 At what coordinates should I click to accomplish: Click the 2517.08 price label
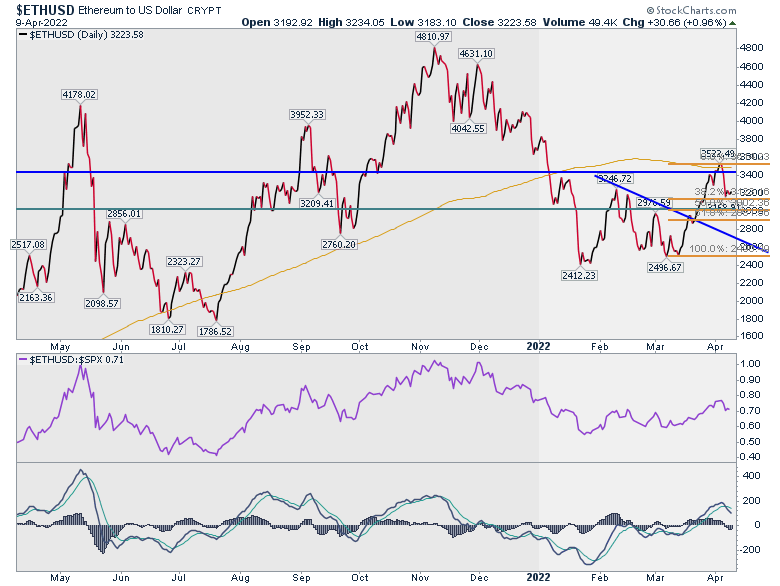click(28, 245)
